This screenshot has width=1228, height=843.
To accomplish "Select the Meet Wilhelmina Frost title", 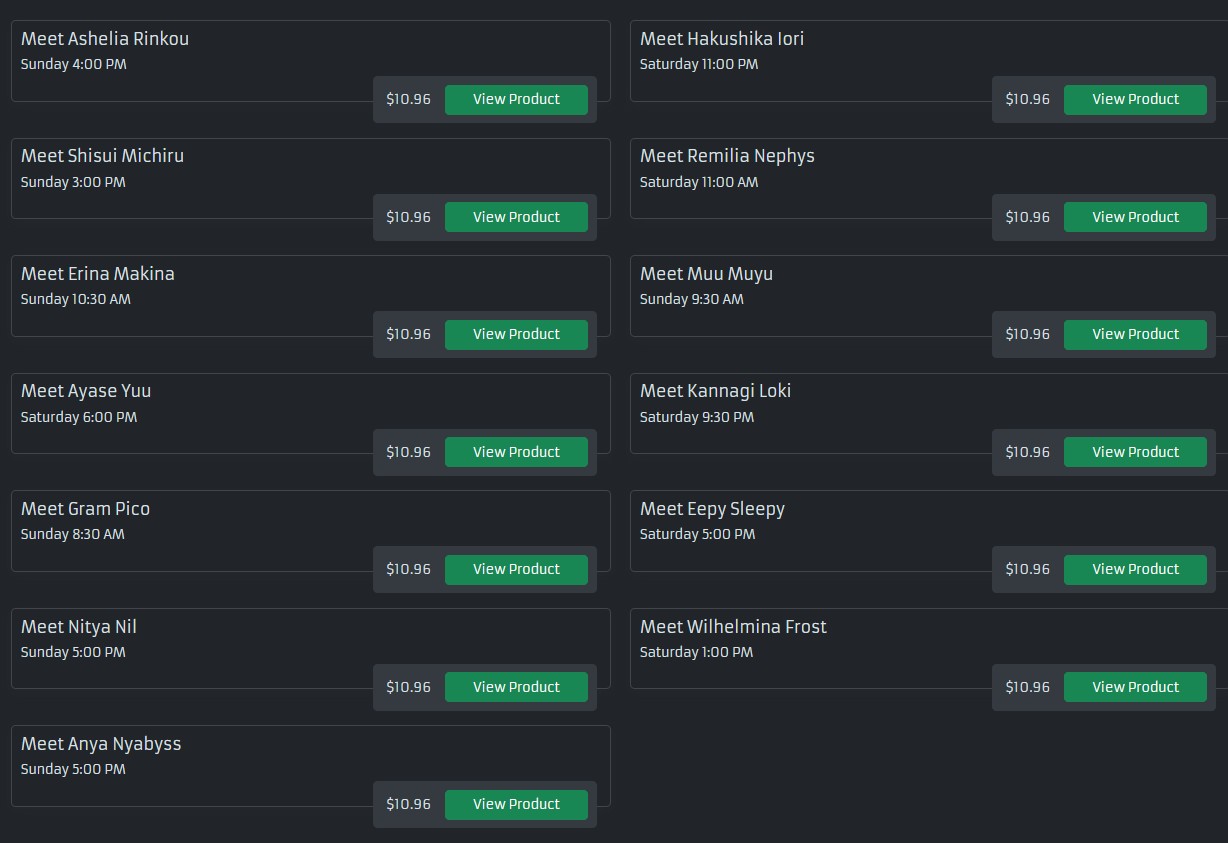I will click(733, 627).
